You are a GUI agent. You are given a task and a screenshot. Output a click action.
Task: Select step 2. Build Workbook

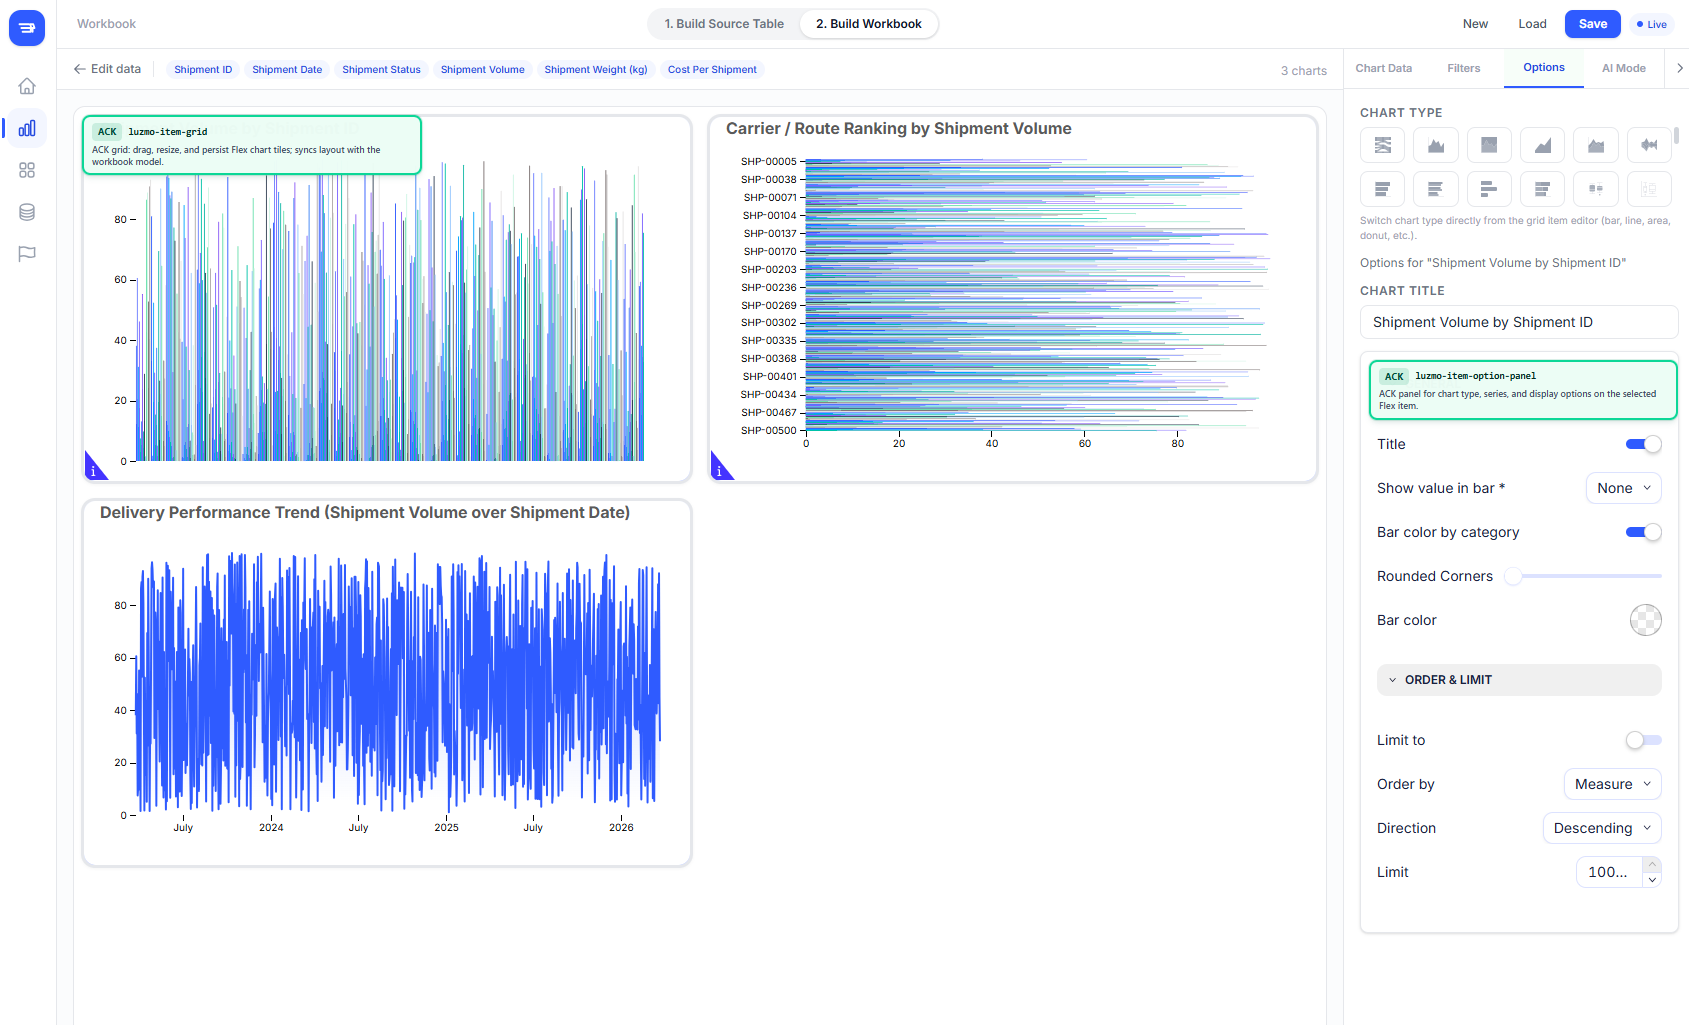point(868,24)
